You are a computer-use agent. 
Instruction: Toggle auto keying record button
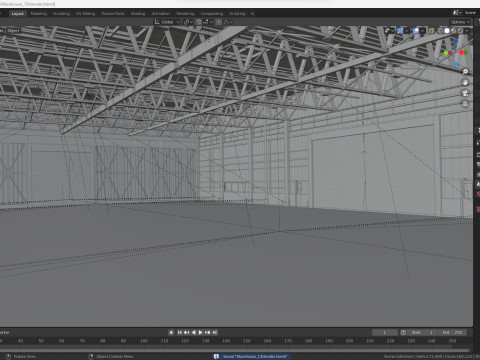click(171, 332)
